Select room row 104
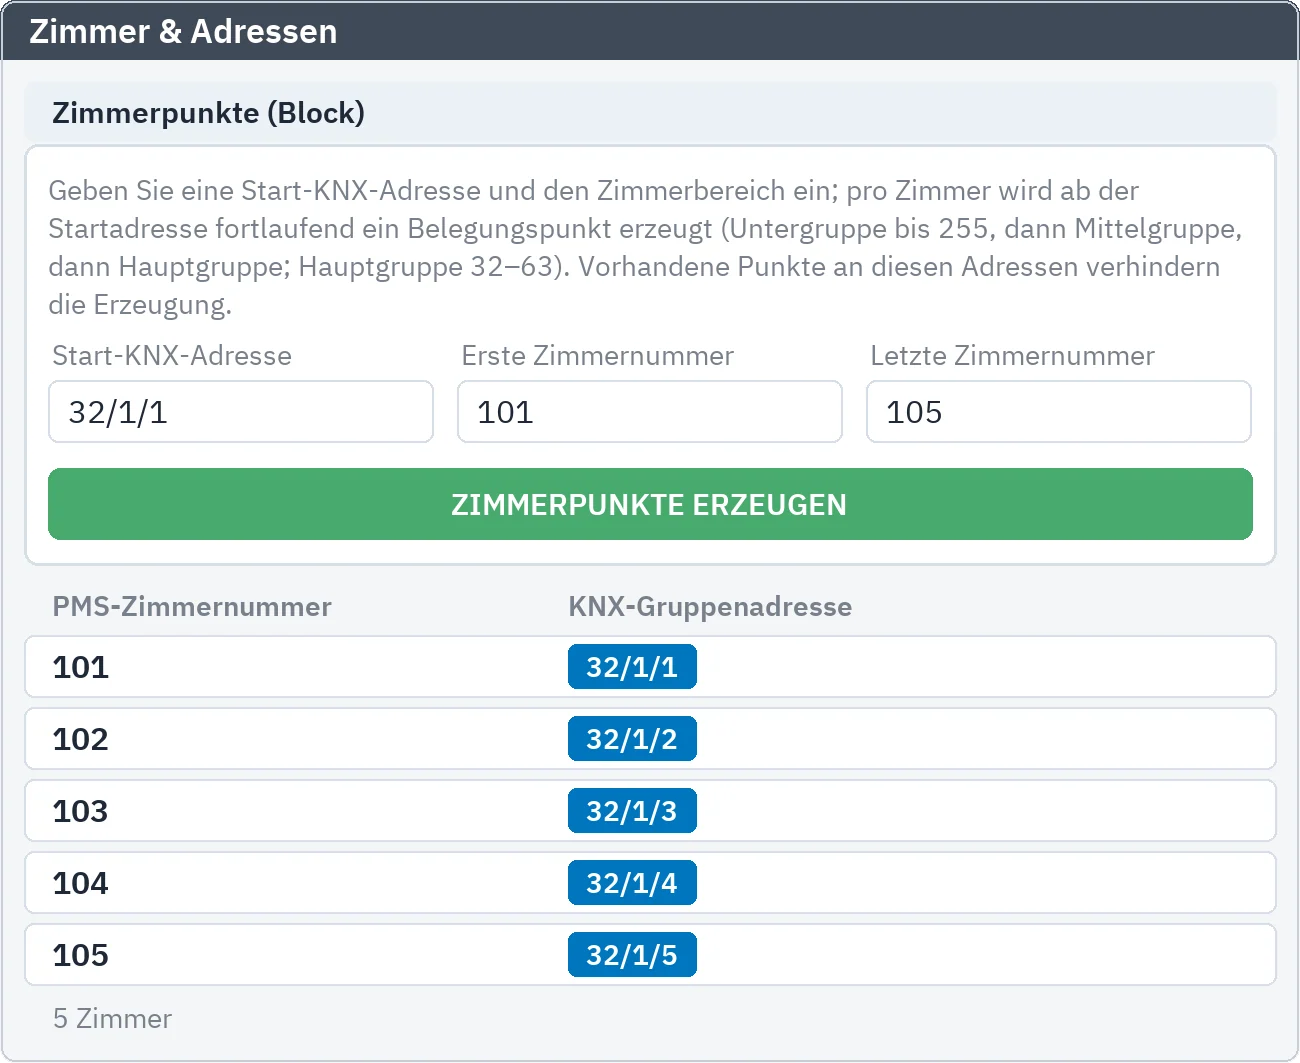Viewport: 1300px width, 1063px height. 650,883
